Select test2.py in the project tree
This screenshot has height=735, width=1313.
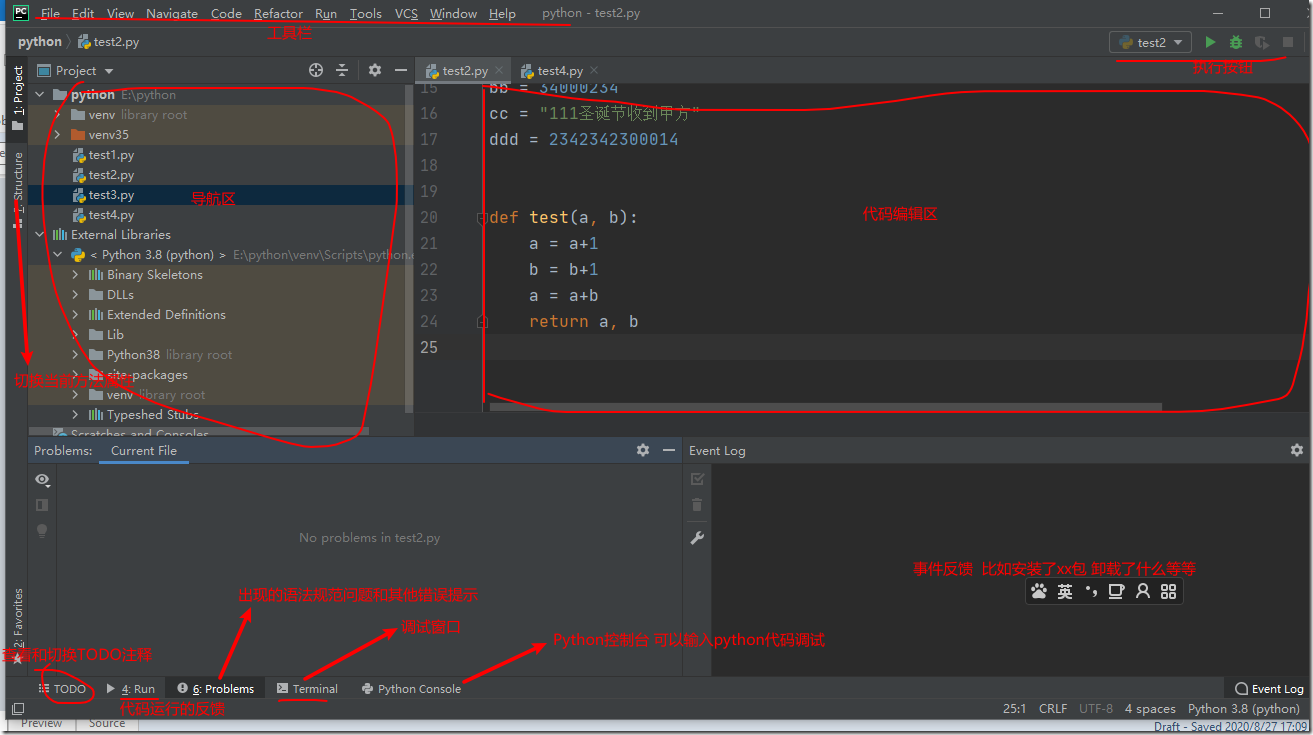tap(111, 175)
